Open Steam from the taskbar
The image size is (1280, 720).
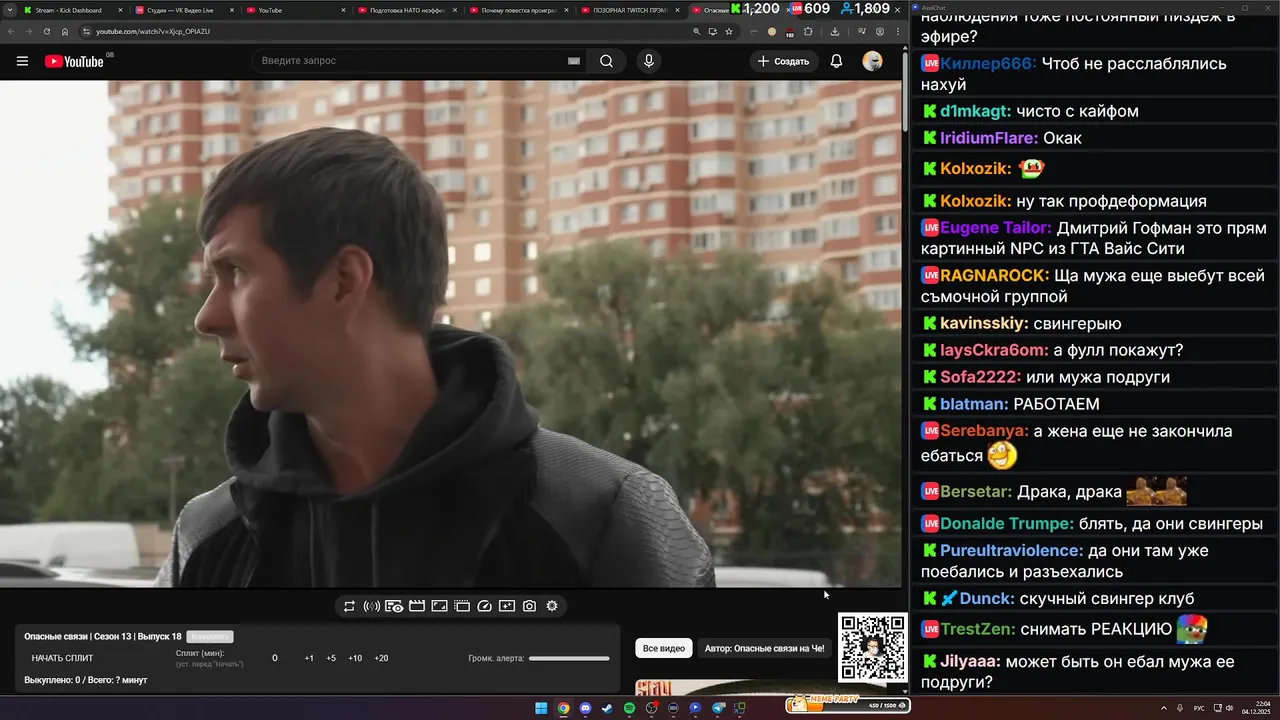pyautogui.click(x=607, y=708)
